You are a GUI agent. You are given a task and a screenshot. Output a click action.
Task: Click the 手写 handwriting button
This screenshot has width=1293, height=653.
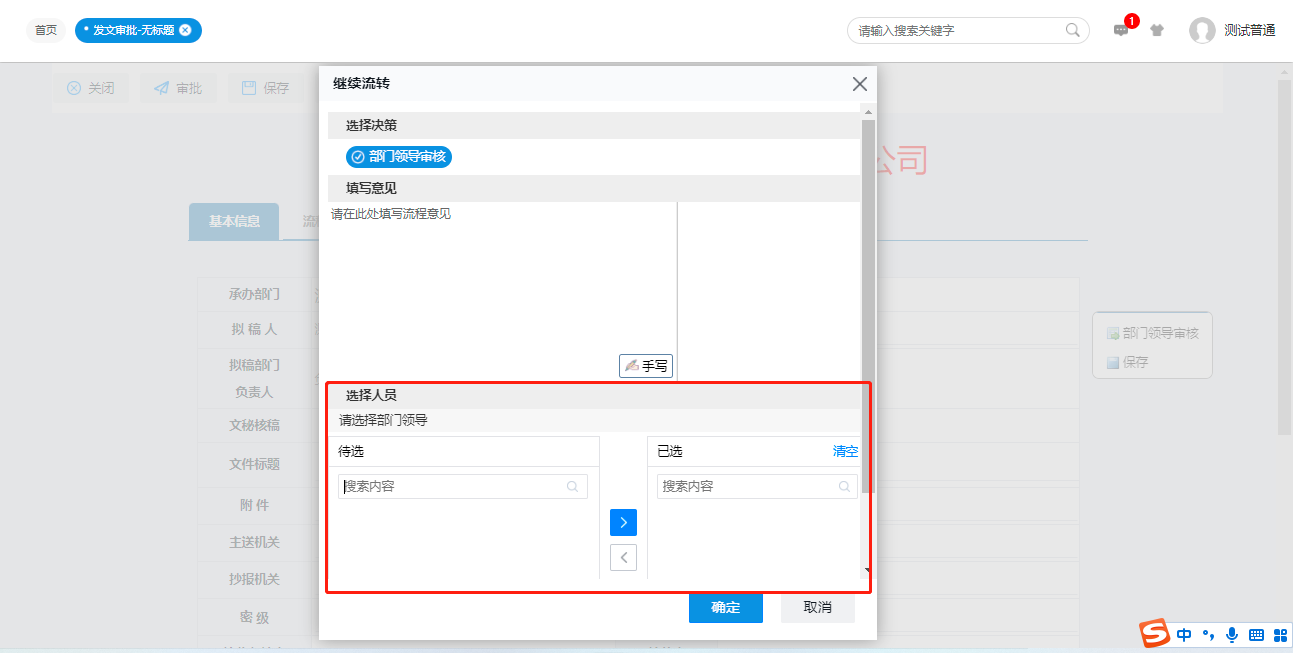[646, 366]
